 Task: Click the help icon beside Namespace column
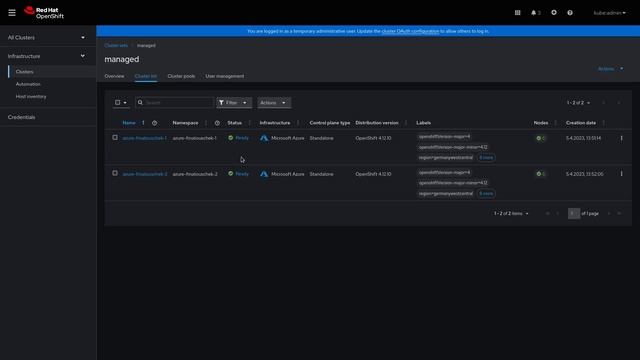click(x=217, y=123)
